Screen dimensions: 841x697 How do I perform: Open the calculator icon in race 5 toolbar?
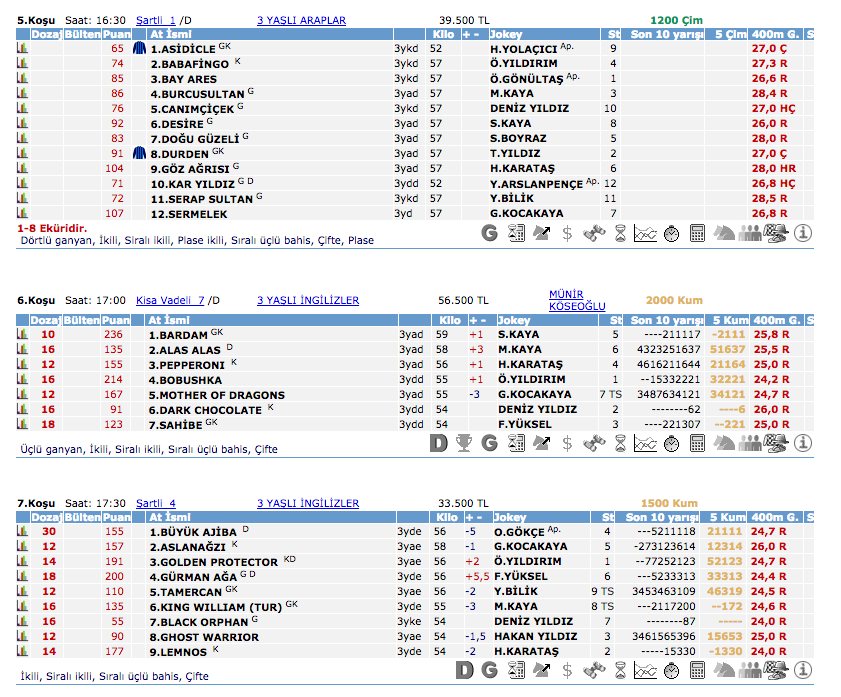[x=697, y=233]
